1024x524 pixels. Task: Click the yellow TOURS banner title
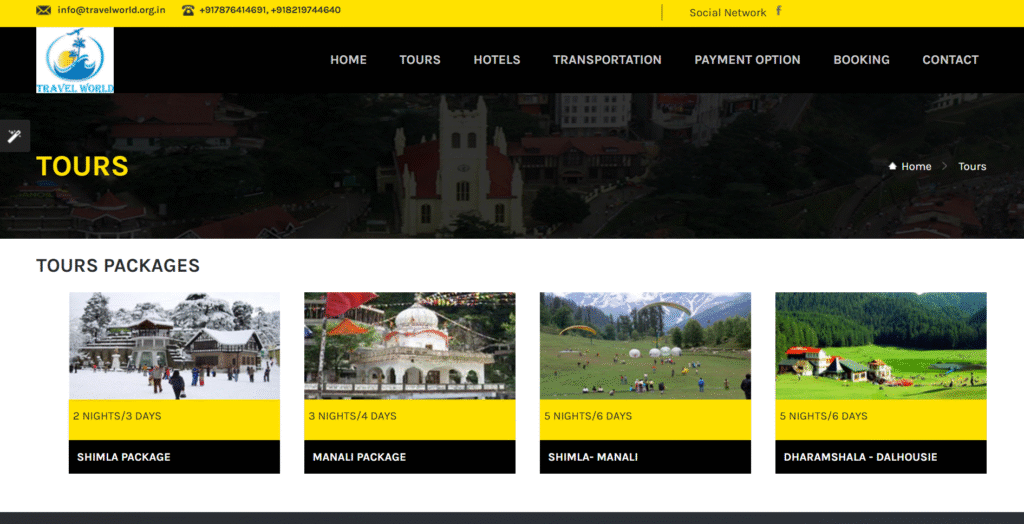point(82,166)
